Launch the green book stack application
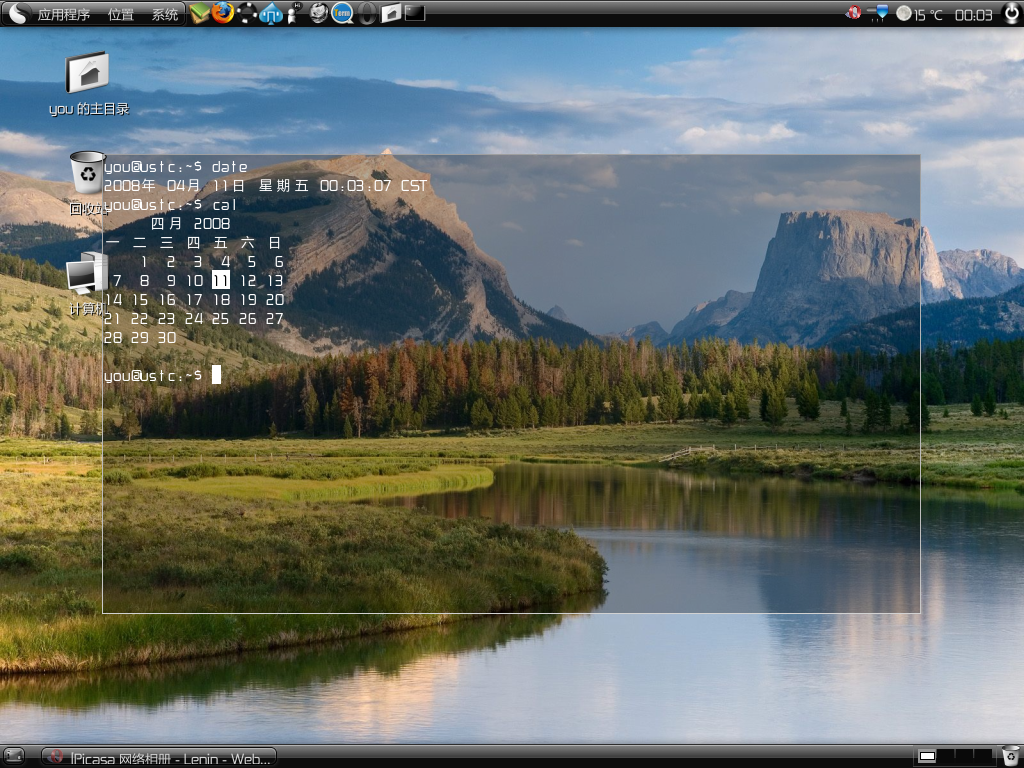 tap(200, 13)
